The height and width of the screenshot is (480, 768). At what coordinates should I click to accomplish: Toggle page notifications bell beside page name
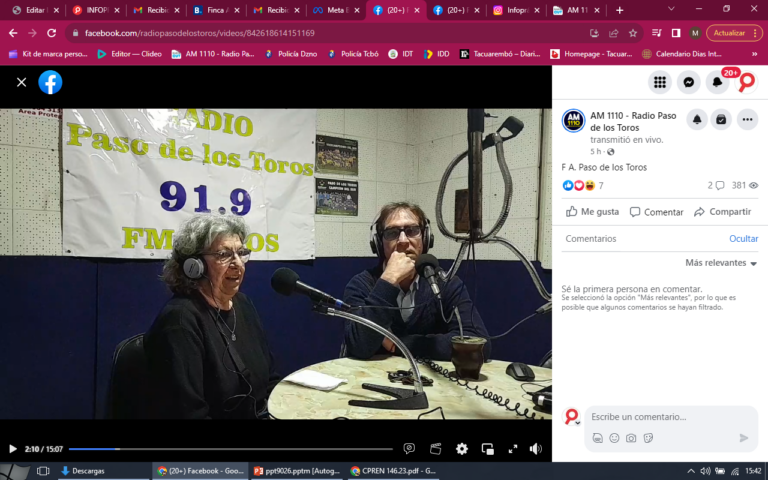coord(696,120)
